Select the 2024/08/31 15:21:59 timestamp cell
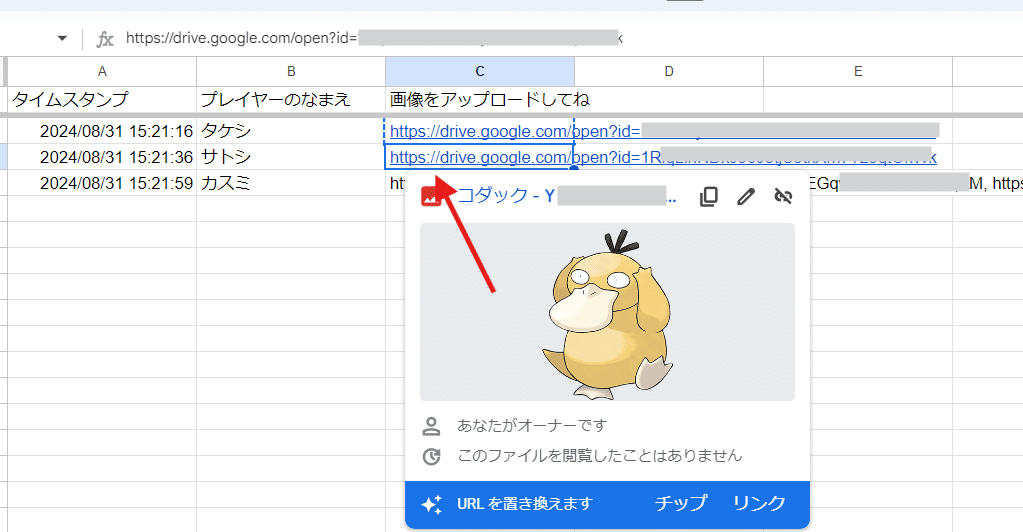This screenshot has height=532, width=1023. (x=102, y=183)
